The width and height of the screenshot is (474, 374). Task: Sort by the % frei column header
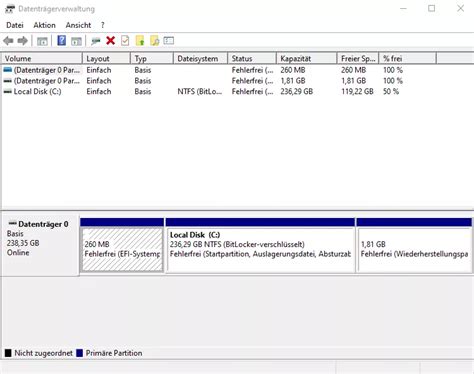click(407, 59)
